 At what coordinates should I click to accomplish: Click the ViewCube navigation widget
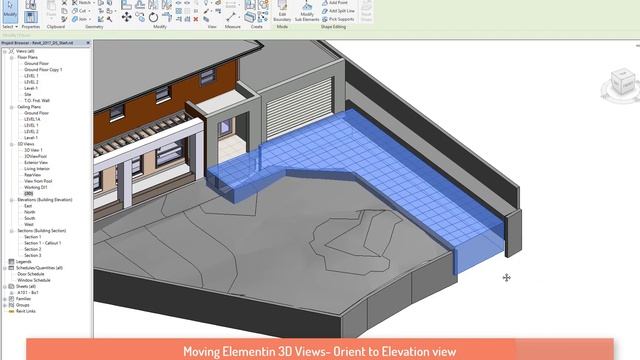[622, 83]
